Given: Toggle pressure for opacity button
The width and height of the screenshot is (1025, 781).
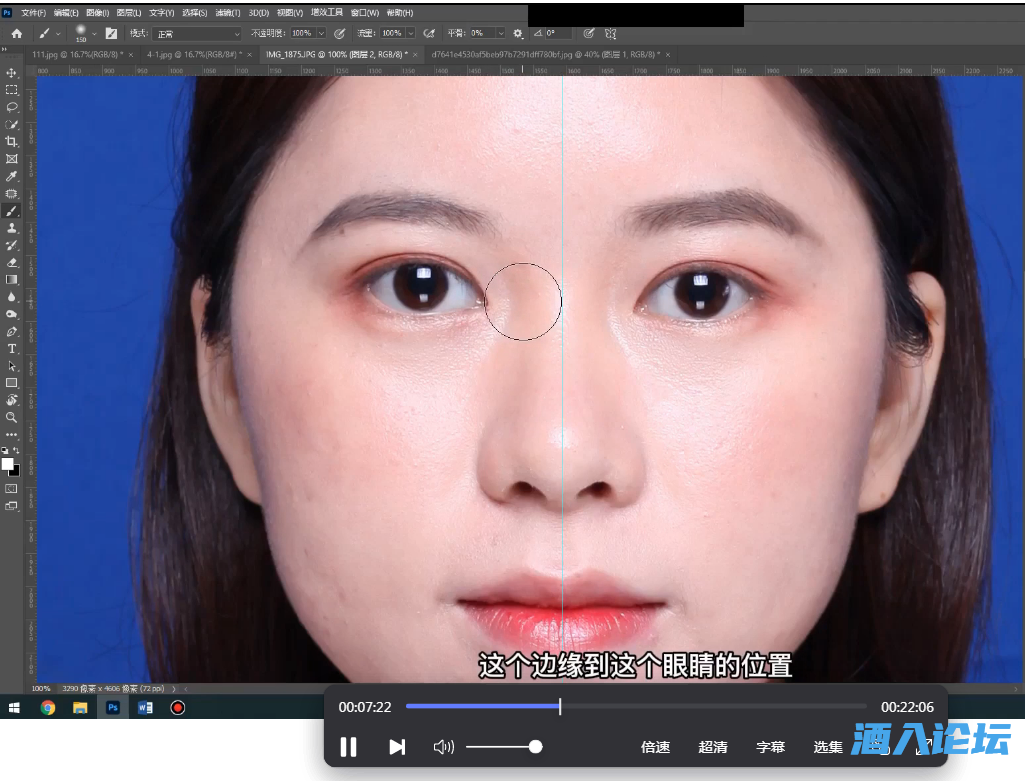Looking at the screenshot, I should [339, 33].
